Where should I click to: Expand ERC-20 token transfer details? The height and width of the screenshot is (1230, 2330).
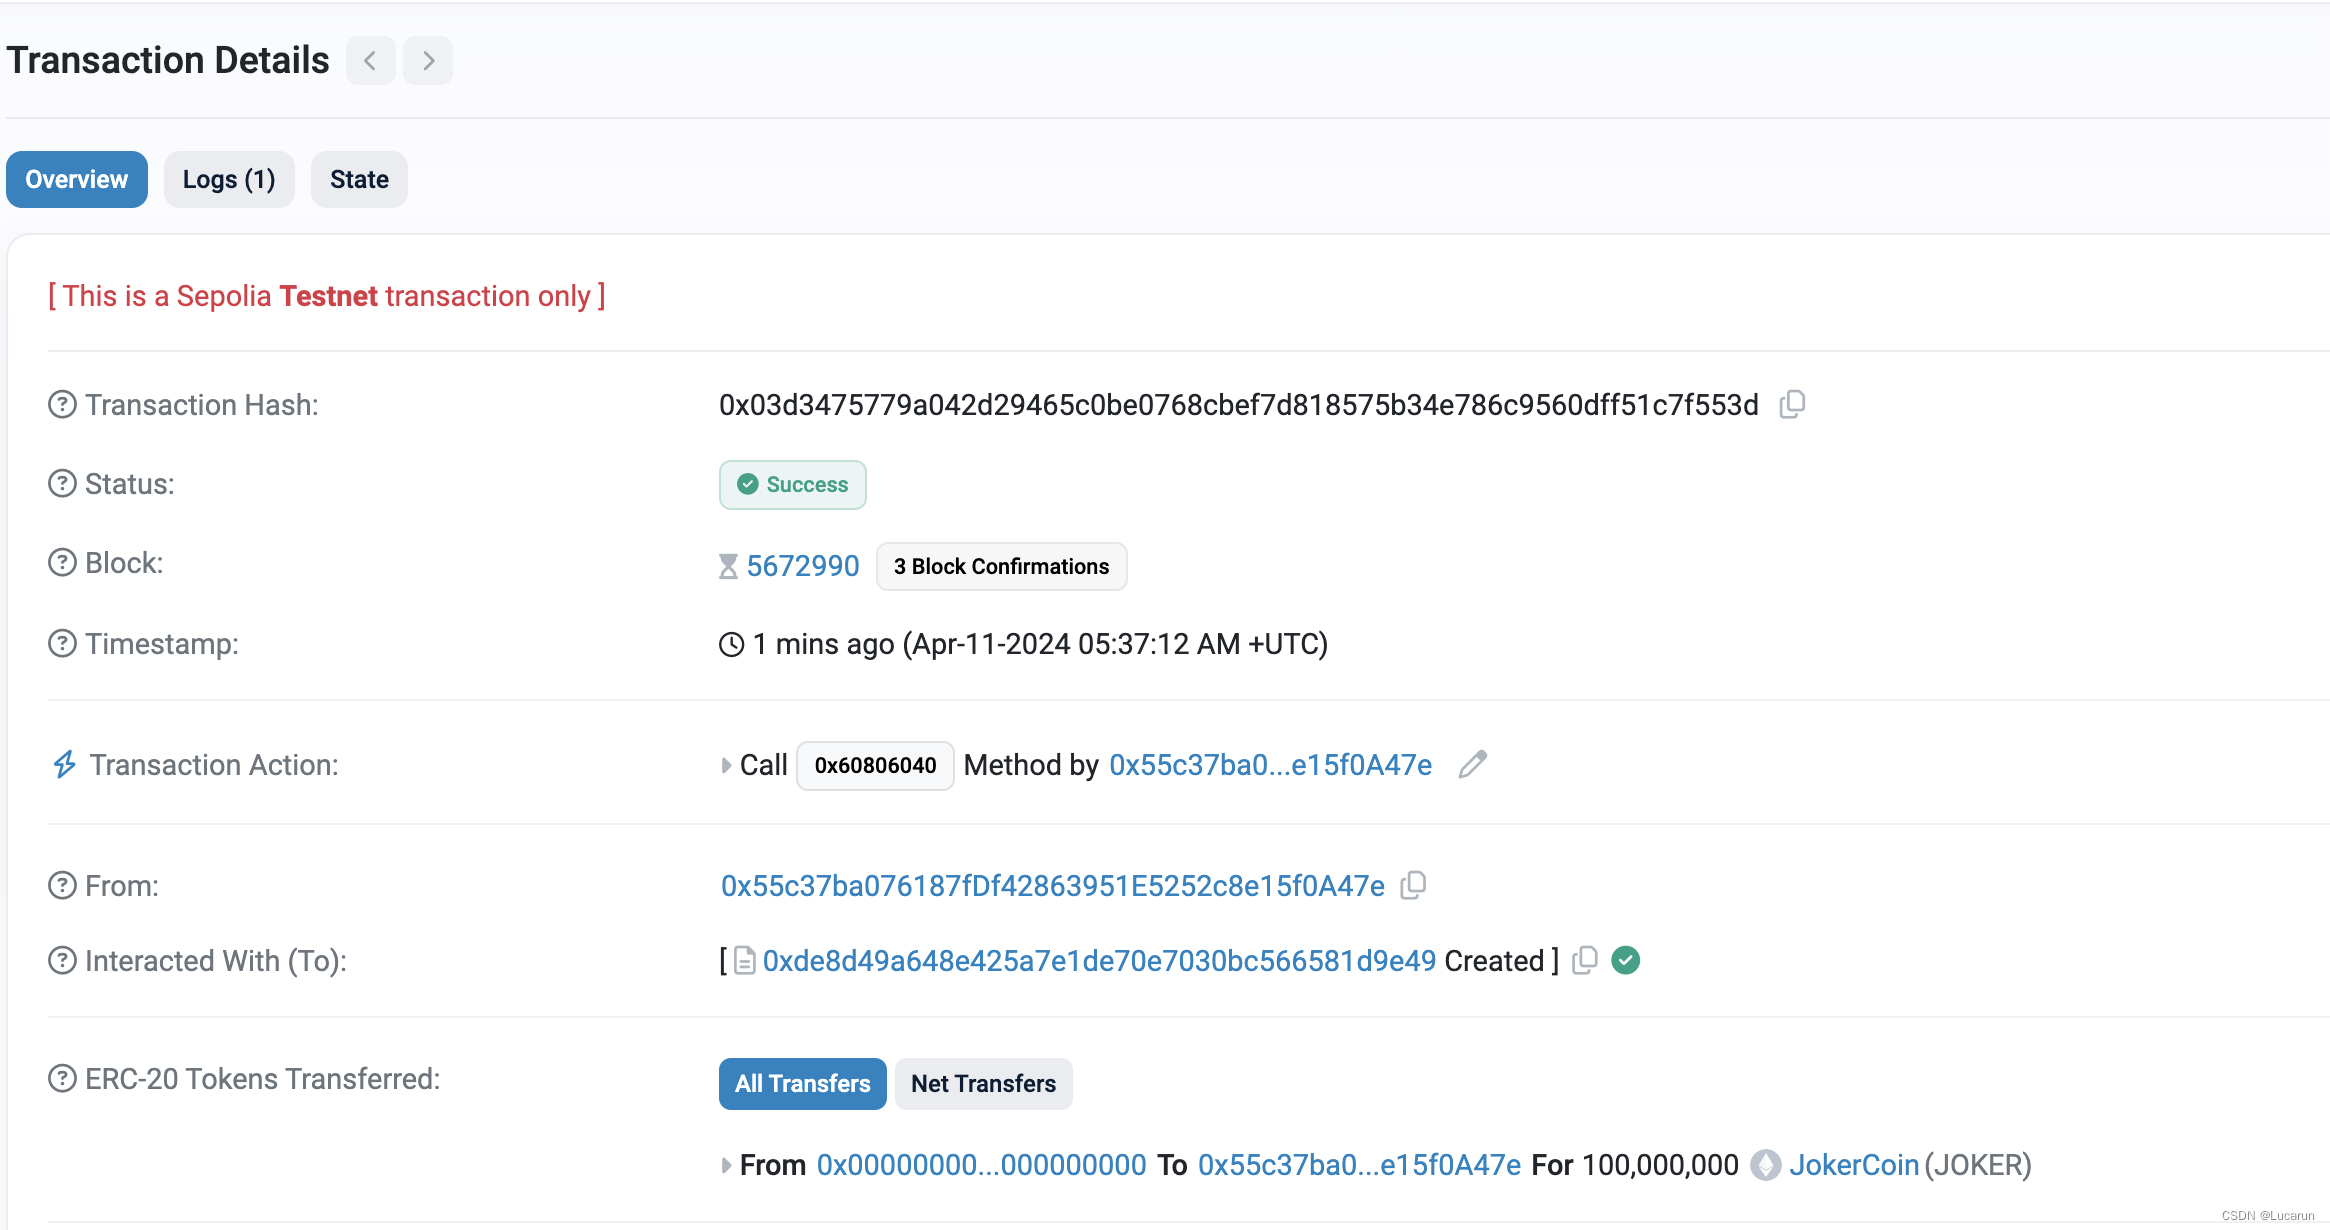726,1165
